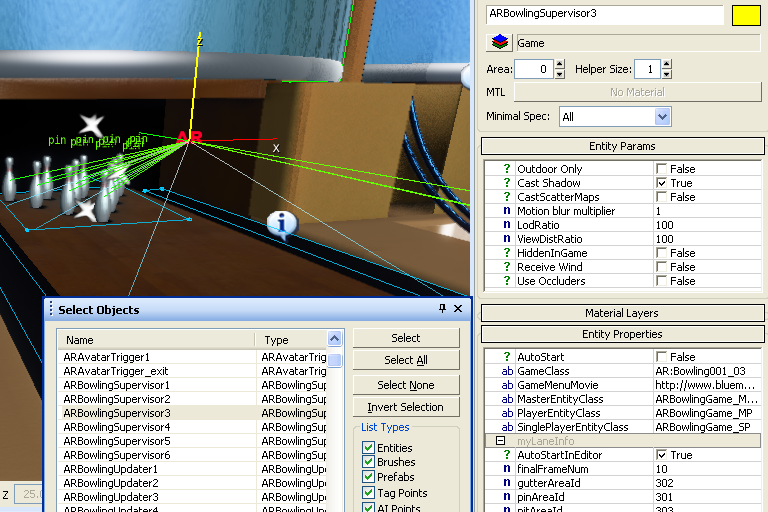This screenshot has width=768, height=512.
Task: Edit the pinAreaId value 301
Action: [x=707, y=497]
